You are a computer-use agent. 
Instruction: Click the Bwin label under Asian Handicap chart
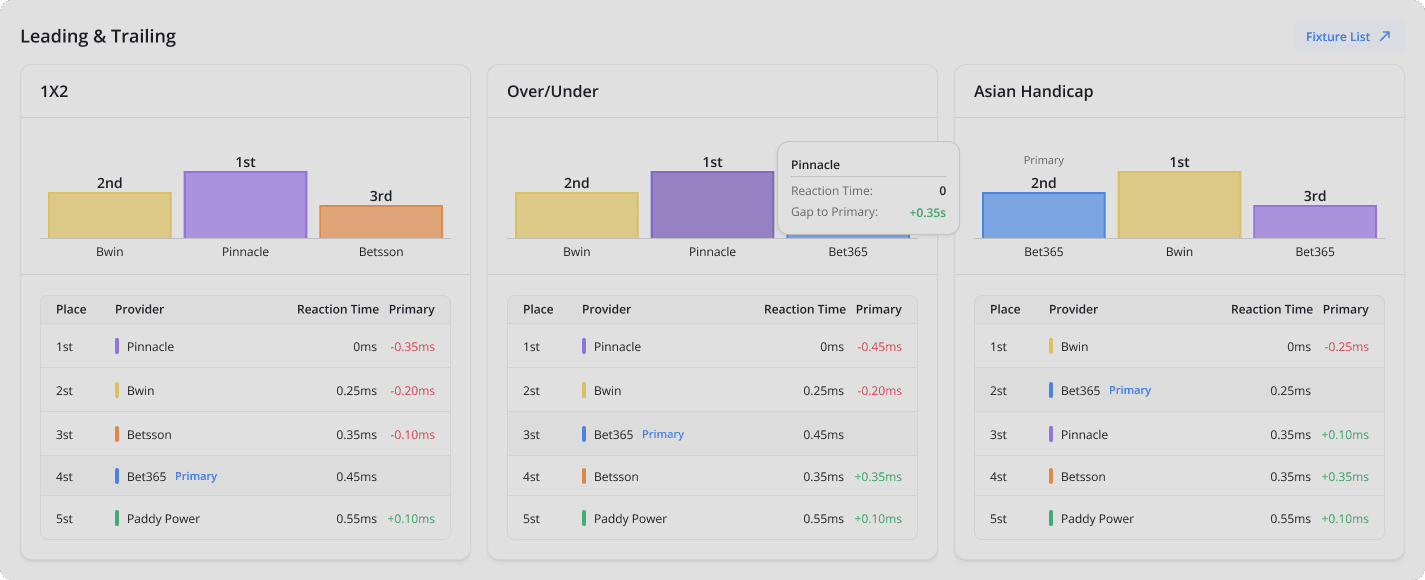1179,252
